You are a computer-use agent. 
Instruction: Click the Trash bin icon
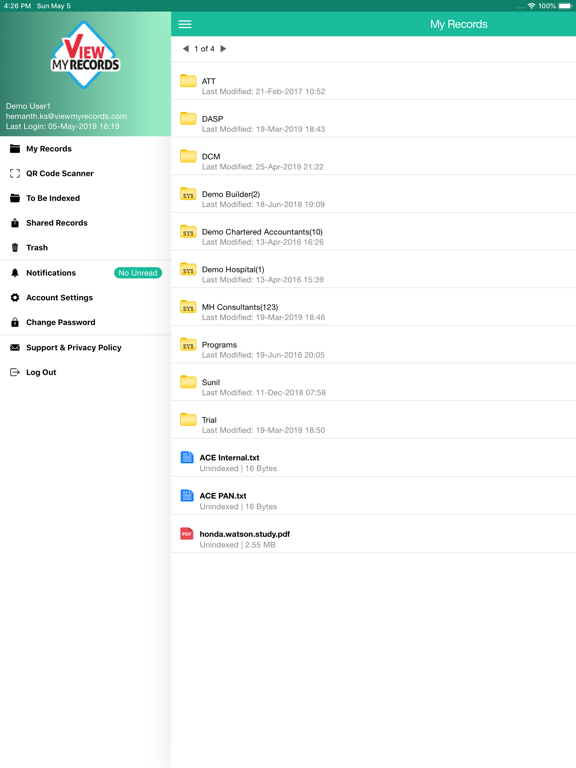tap(15, 247)
